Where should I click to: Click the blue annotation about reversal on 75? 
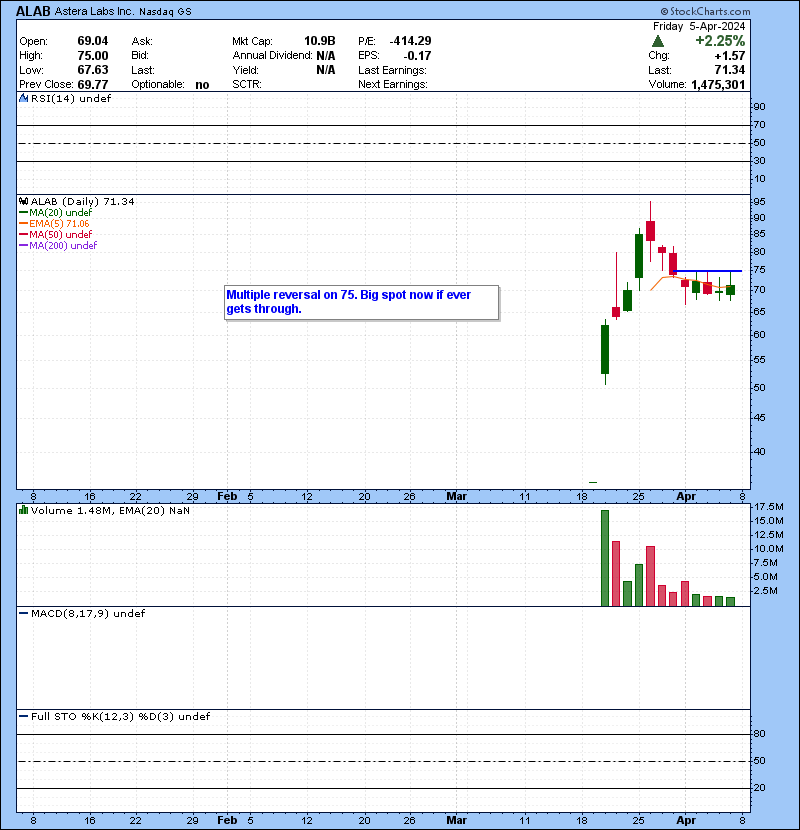[x=361, y=302]
